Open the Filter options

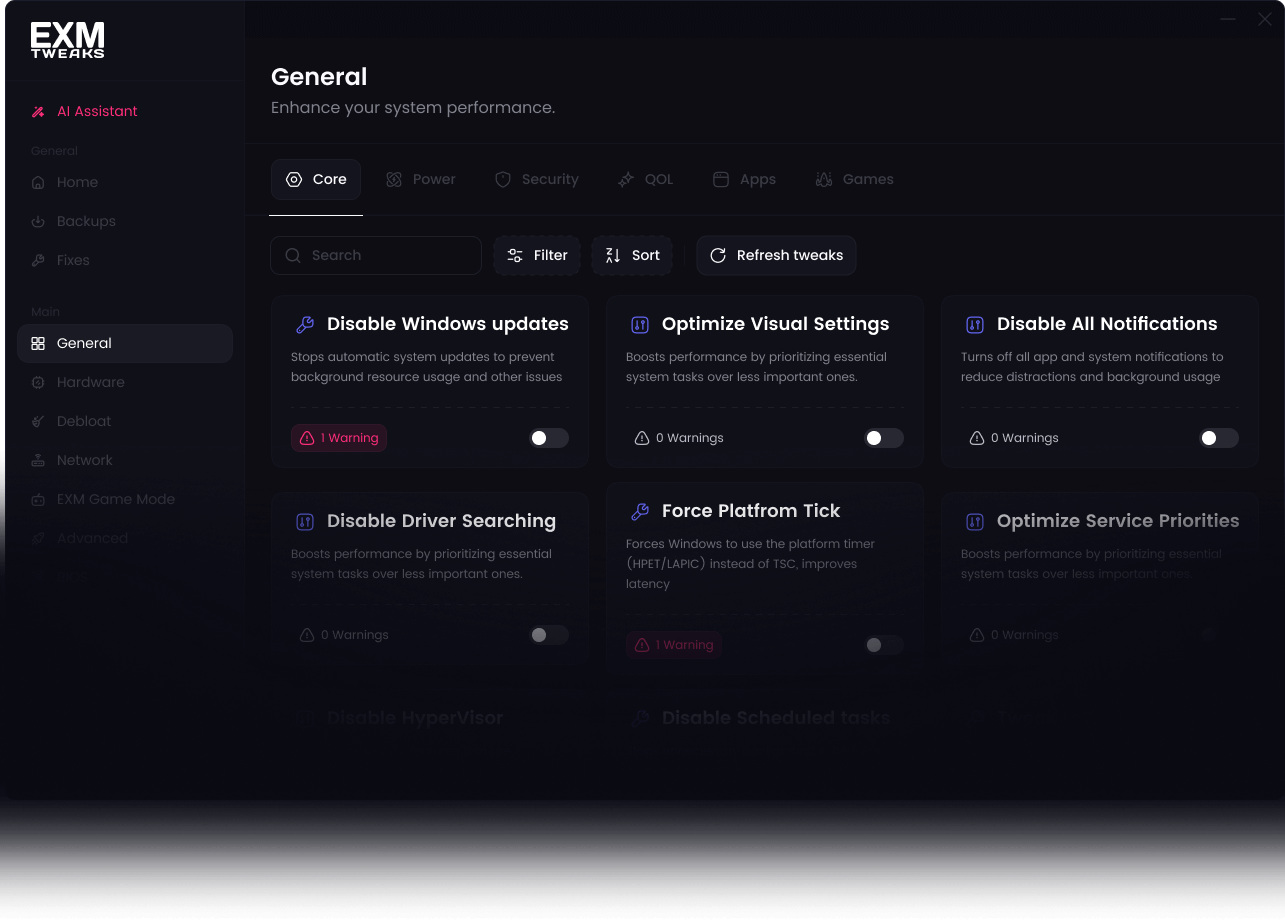pos(537,255)
